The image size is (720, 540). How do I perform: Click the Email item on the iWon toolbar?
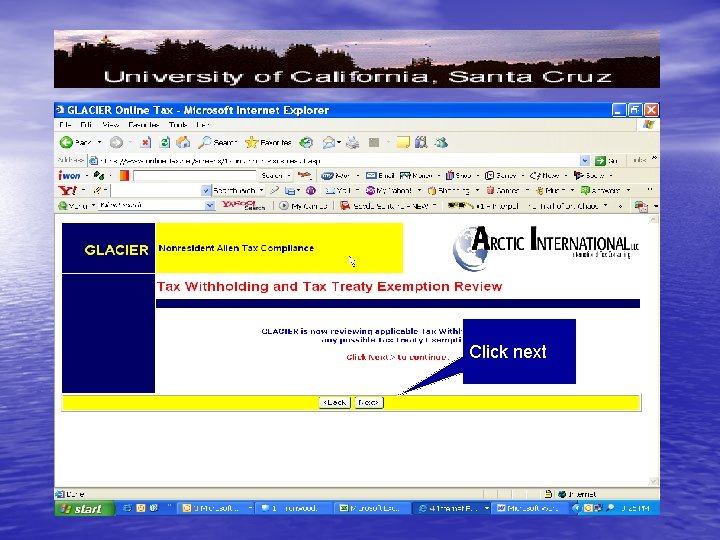[380, 175]
